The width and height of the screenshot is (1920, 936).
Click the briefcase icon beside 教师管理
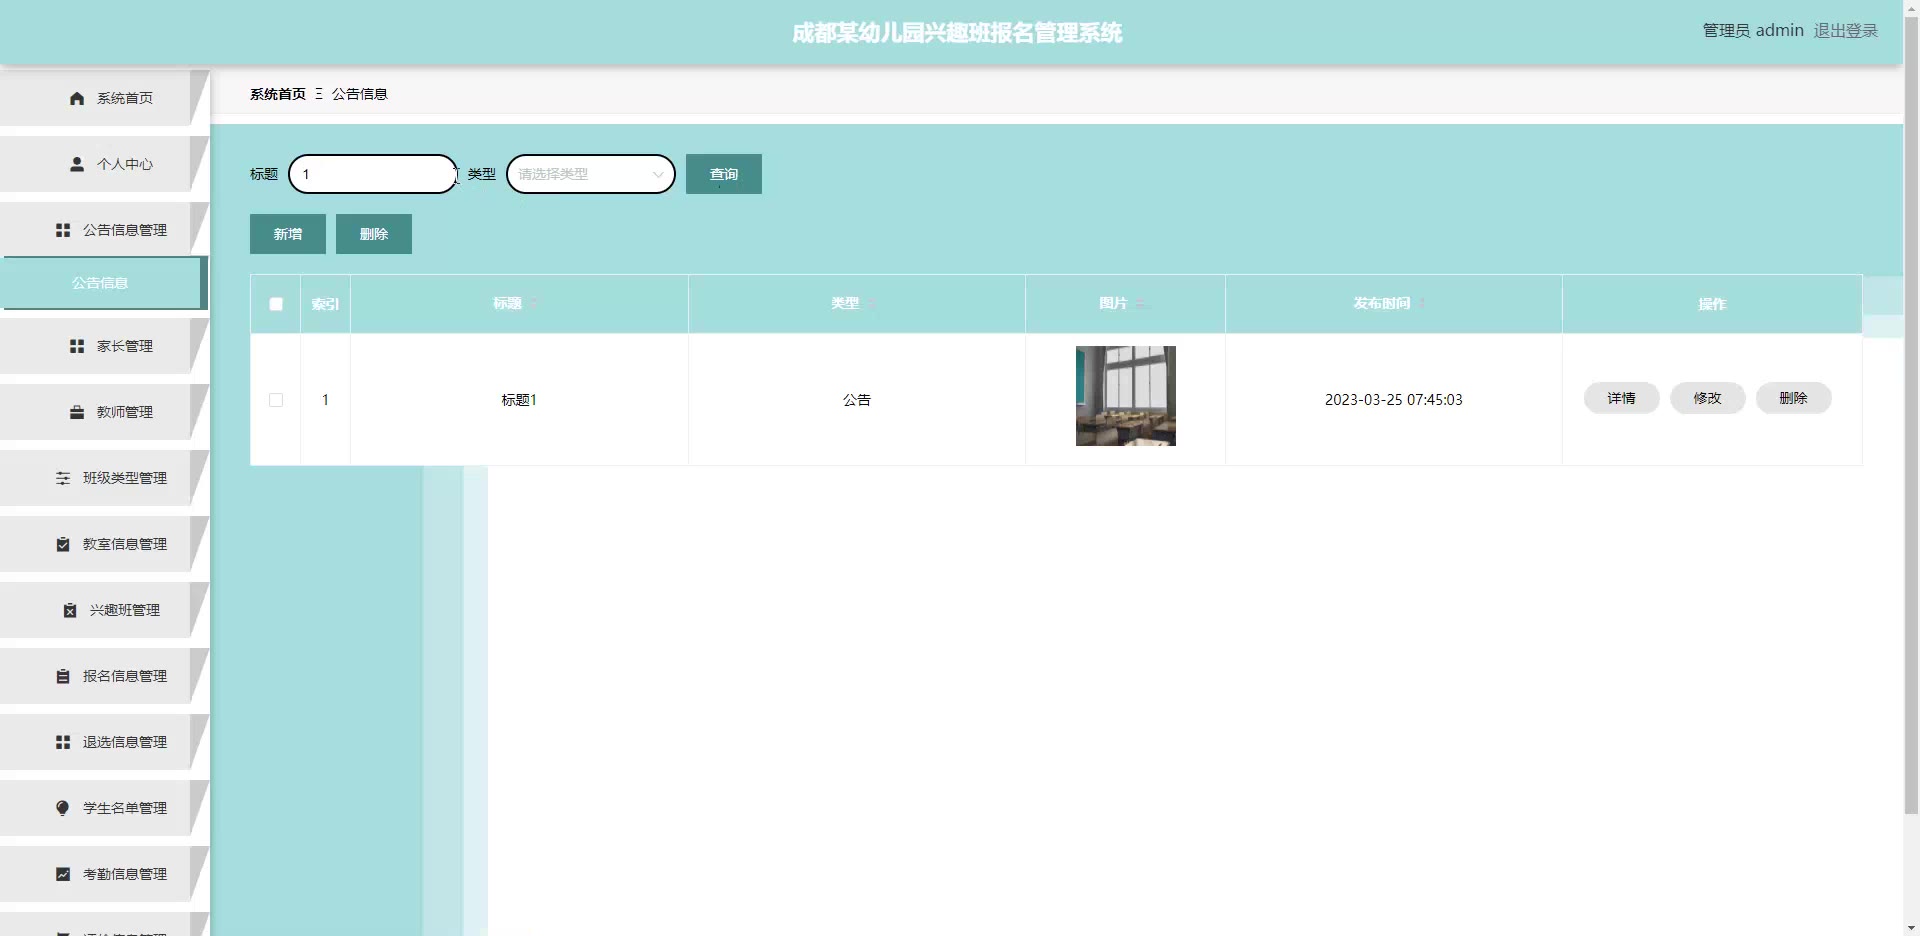pos(77,412)
